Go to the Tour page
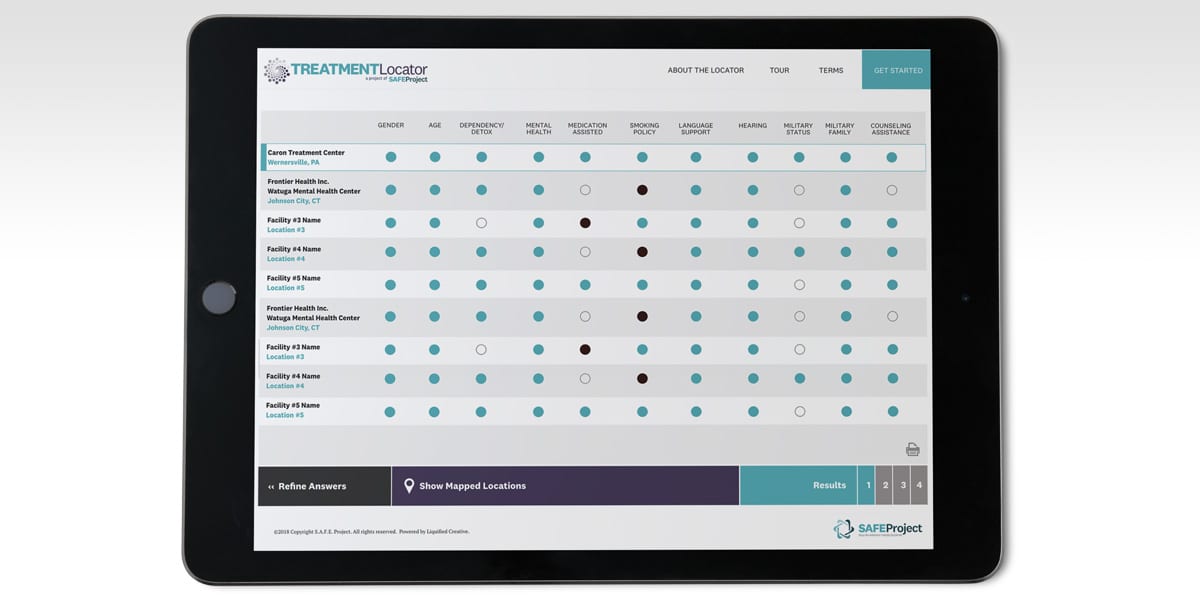The width and height of the screenshot is (1200, 600). 779,71
